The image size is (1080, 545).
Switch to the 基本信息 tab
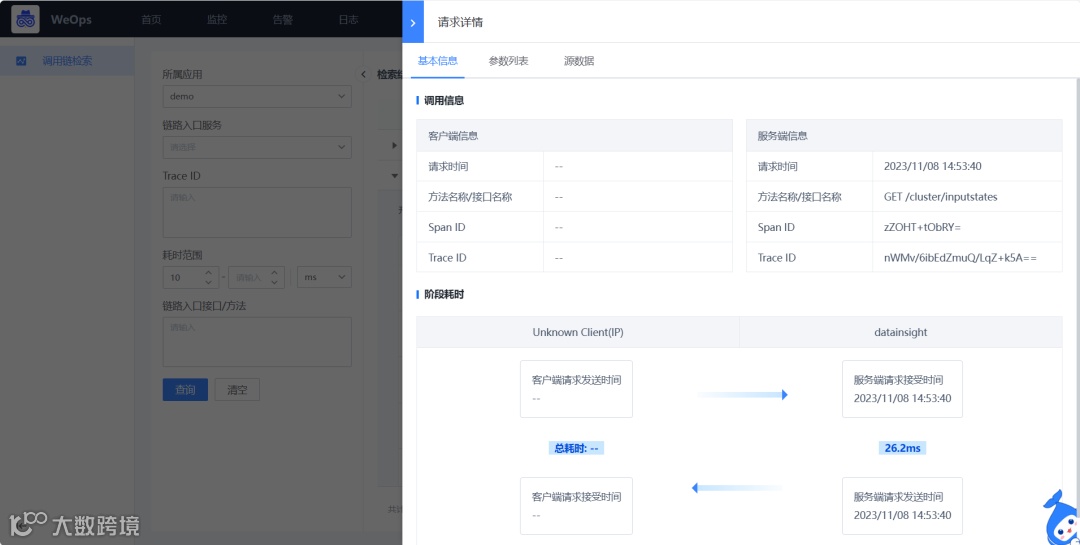point(437,61)
